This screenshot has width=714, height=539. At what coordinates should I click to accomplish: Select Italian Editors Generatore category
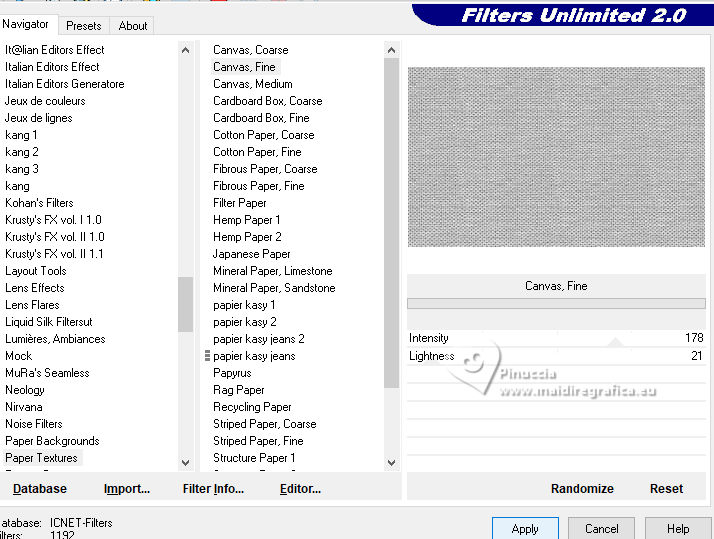65,84
